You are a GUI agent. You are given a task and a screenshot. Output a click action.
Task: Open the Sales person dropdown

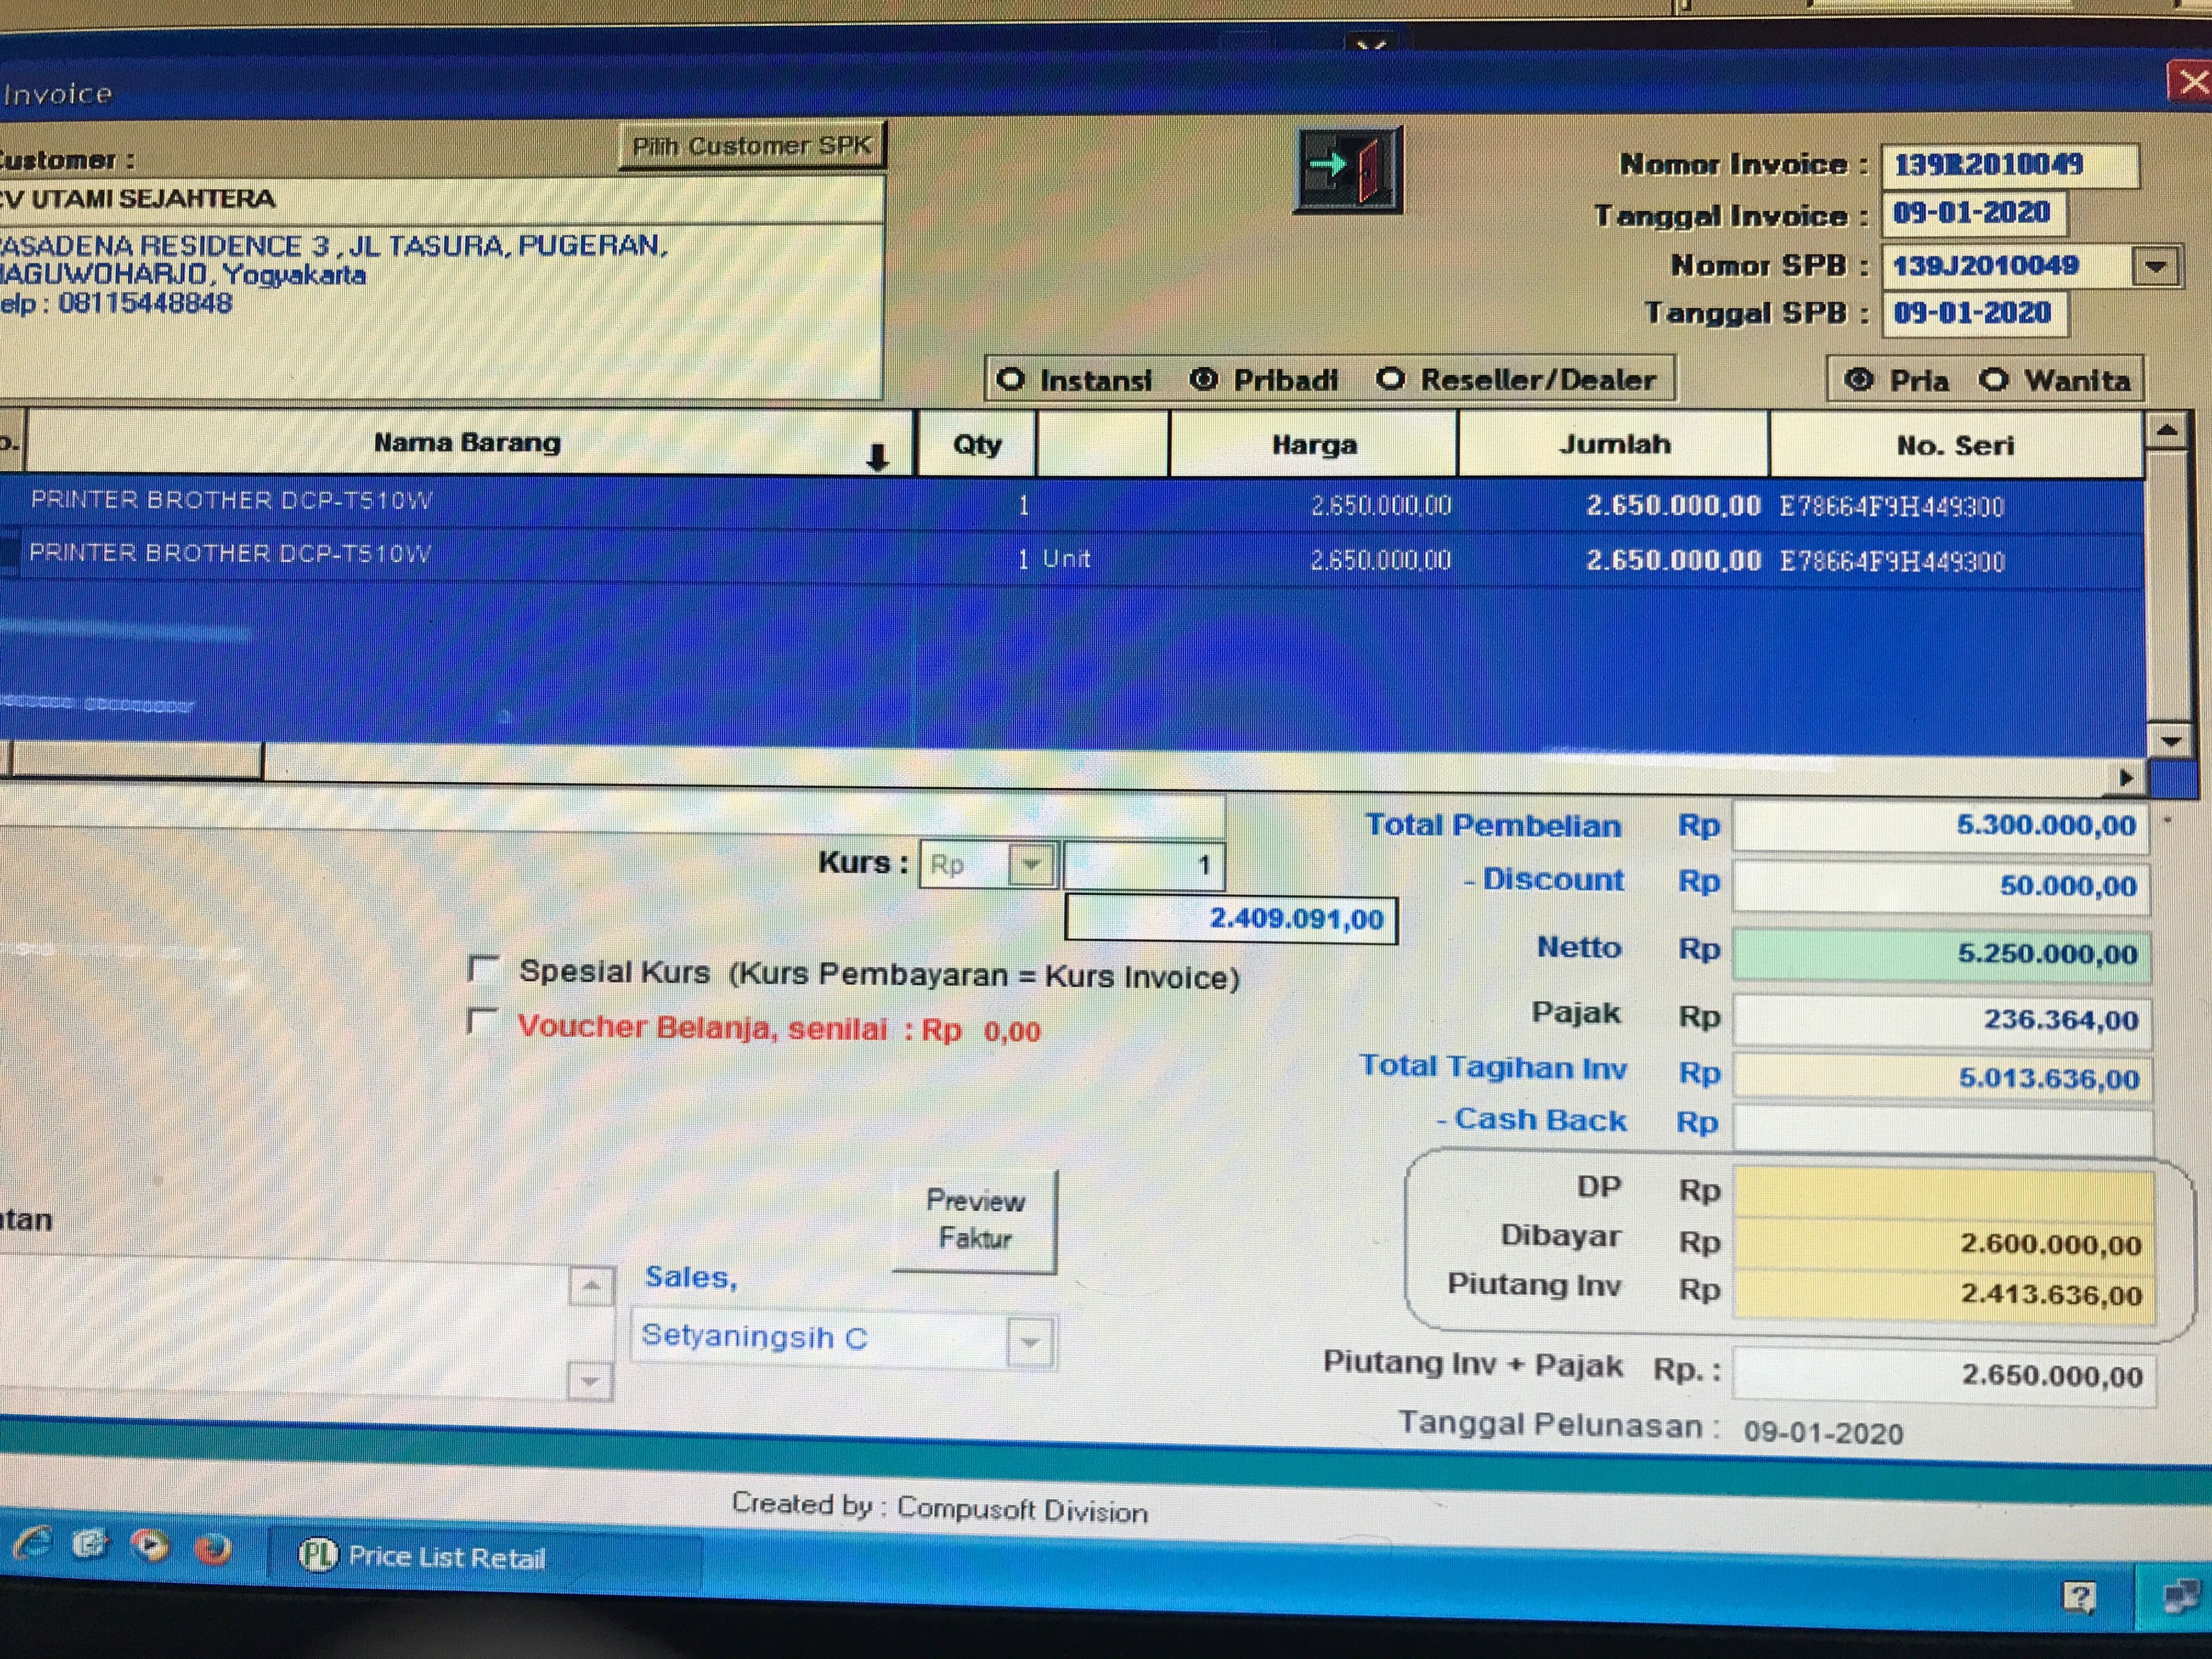(1030, 1341)
